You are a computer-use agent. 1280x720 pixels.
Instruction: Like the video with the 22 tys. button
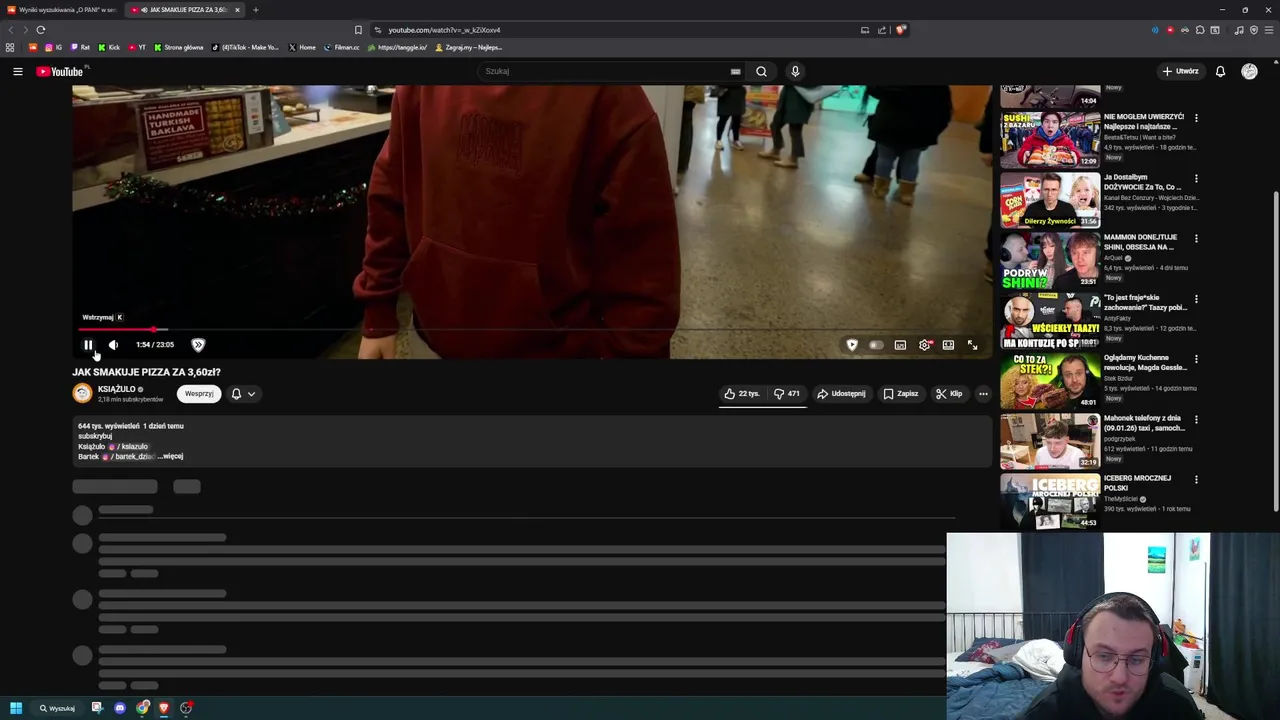click(742, 394)
